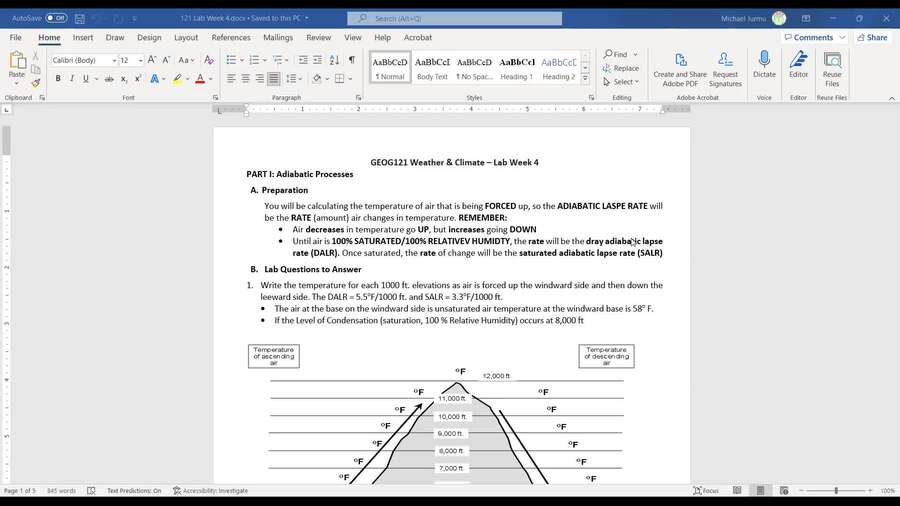900x506 pixels.
Task: Create and Share Adobe PDF
Action: 680,69
